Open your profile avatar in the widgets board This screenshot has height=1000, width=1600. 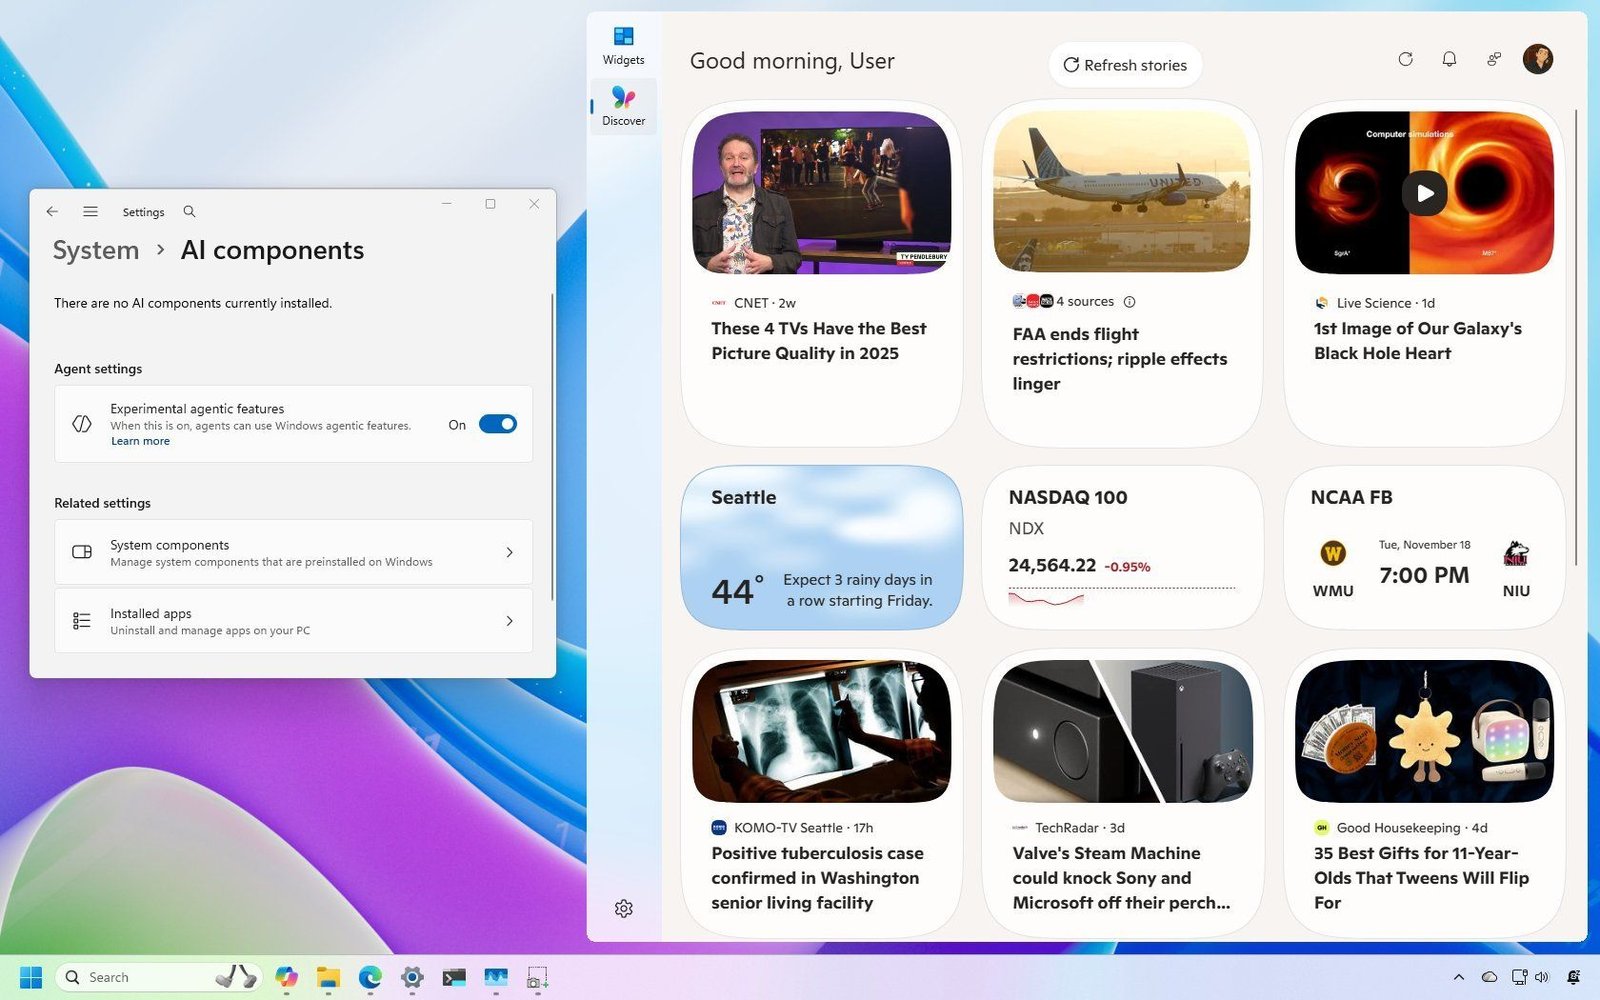[x=1539, y=59]
